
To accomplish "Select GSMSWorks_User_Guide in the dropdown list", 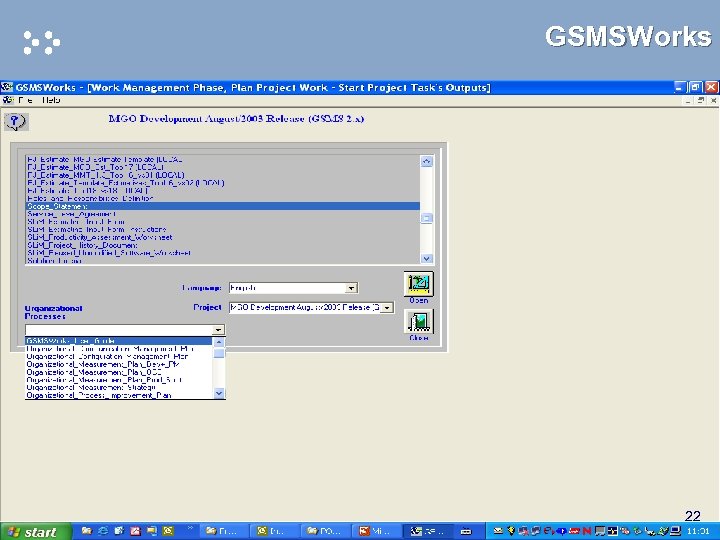I will [70, 340].
